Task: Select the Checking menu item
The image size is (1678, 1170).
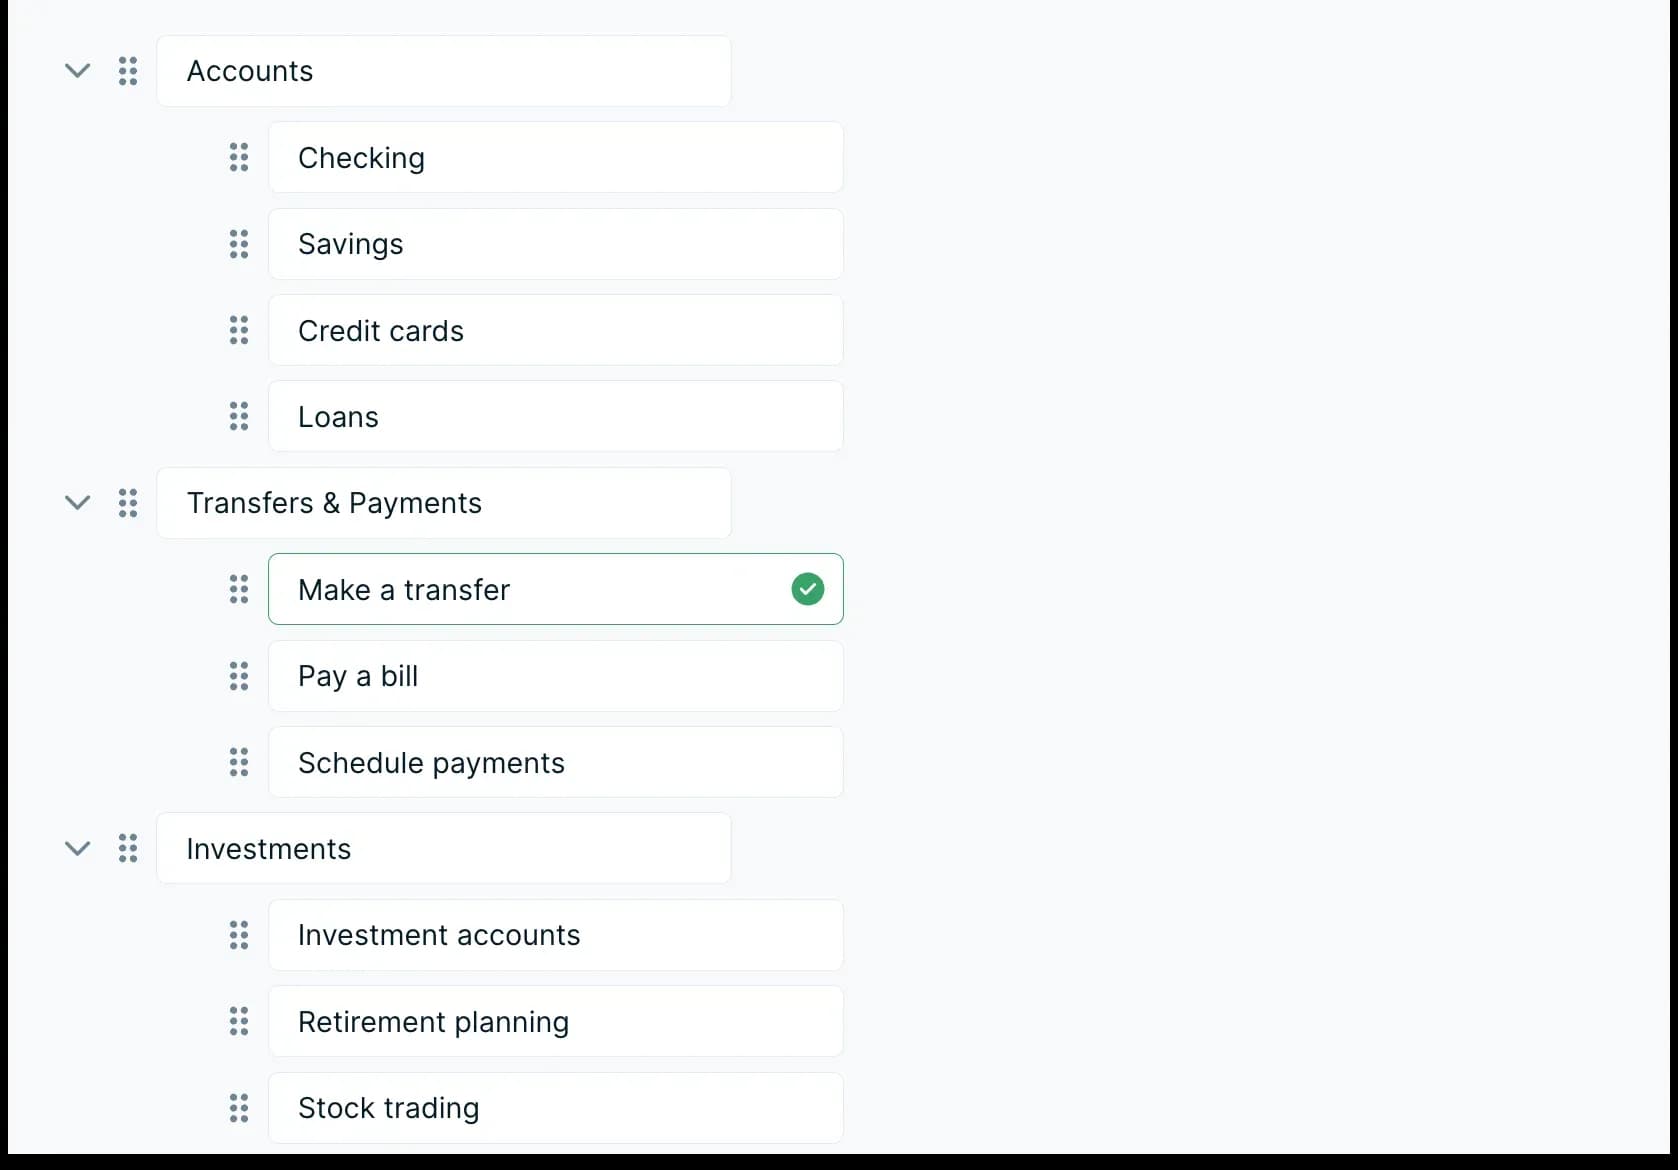Action: click(x=555, y=157)
